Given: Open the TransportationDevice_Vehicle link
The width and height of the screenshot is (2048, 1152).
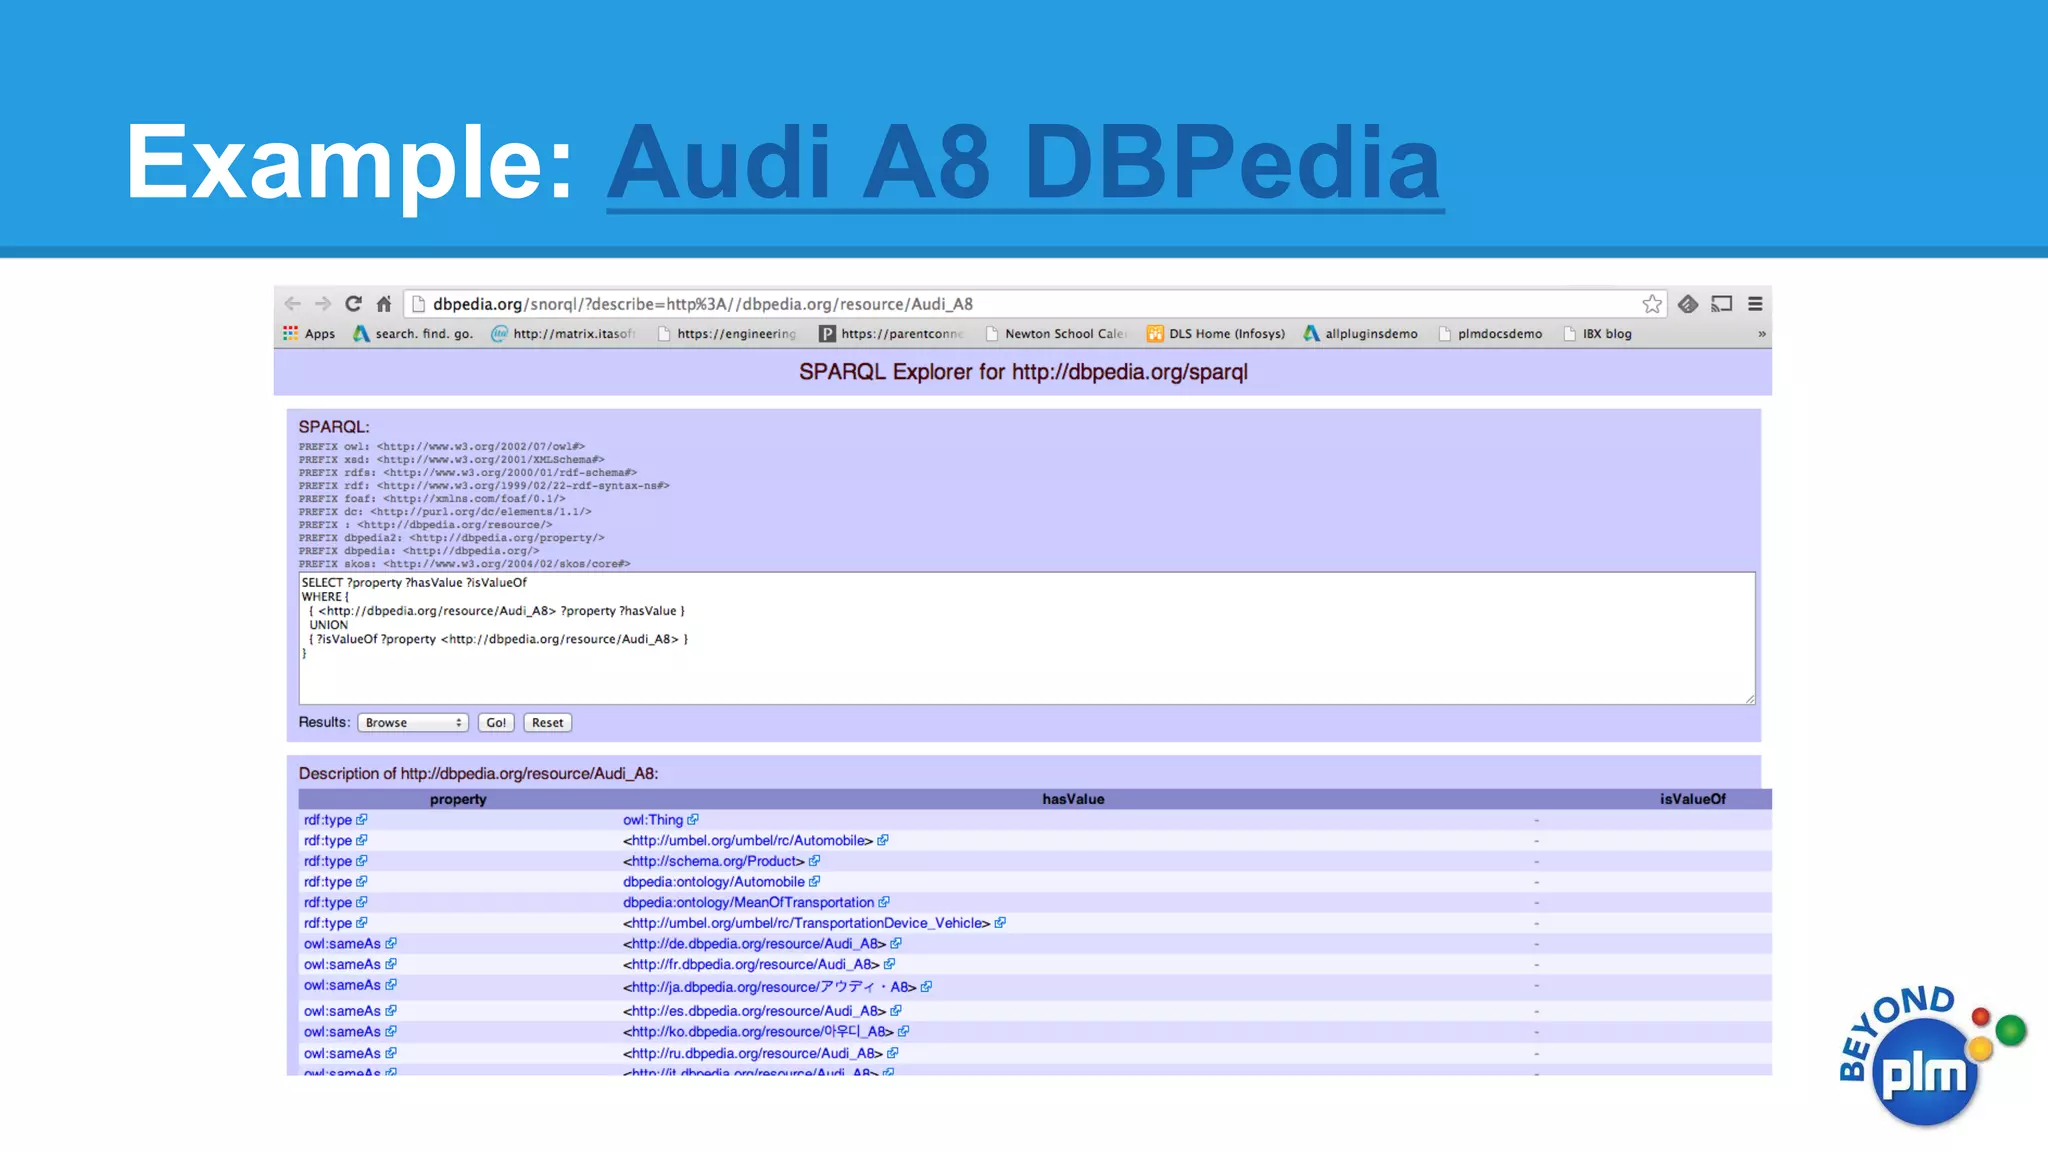Looking at the screenshot, I should tap(807, 923).
